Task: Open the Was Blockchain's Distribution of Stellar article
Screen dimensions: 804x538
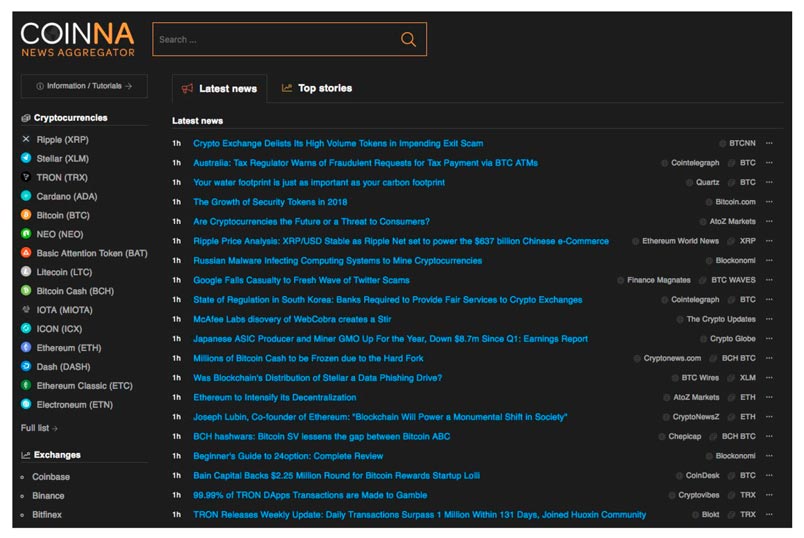Action: pyautogui.click(x=317, y=377)
